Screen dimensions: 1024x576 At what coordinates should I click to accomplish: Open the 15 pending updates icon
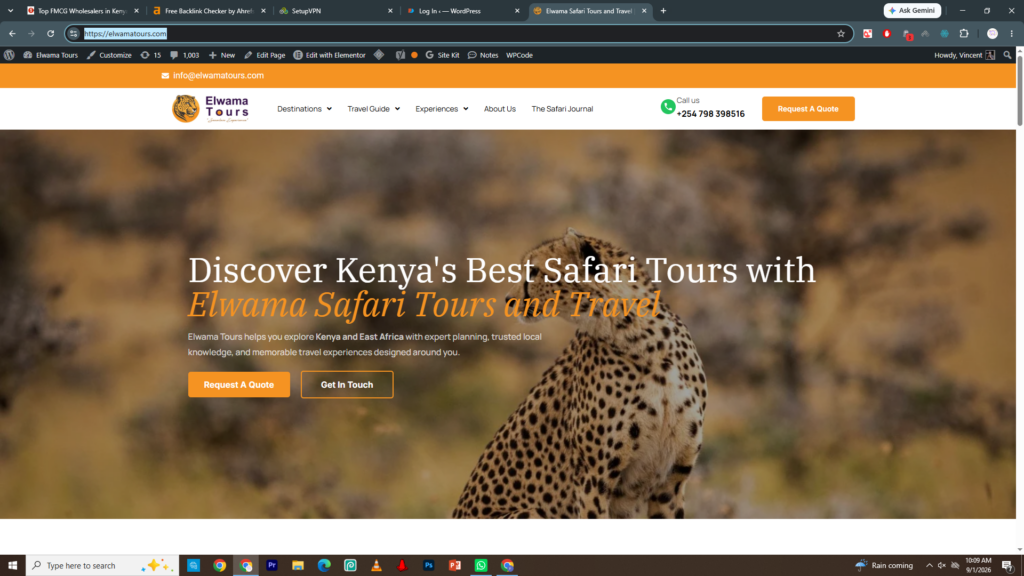[151, 56]
